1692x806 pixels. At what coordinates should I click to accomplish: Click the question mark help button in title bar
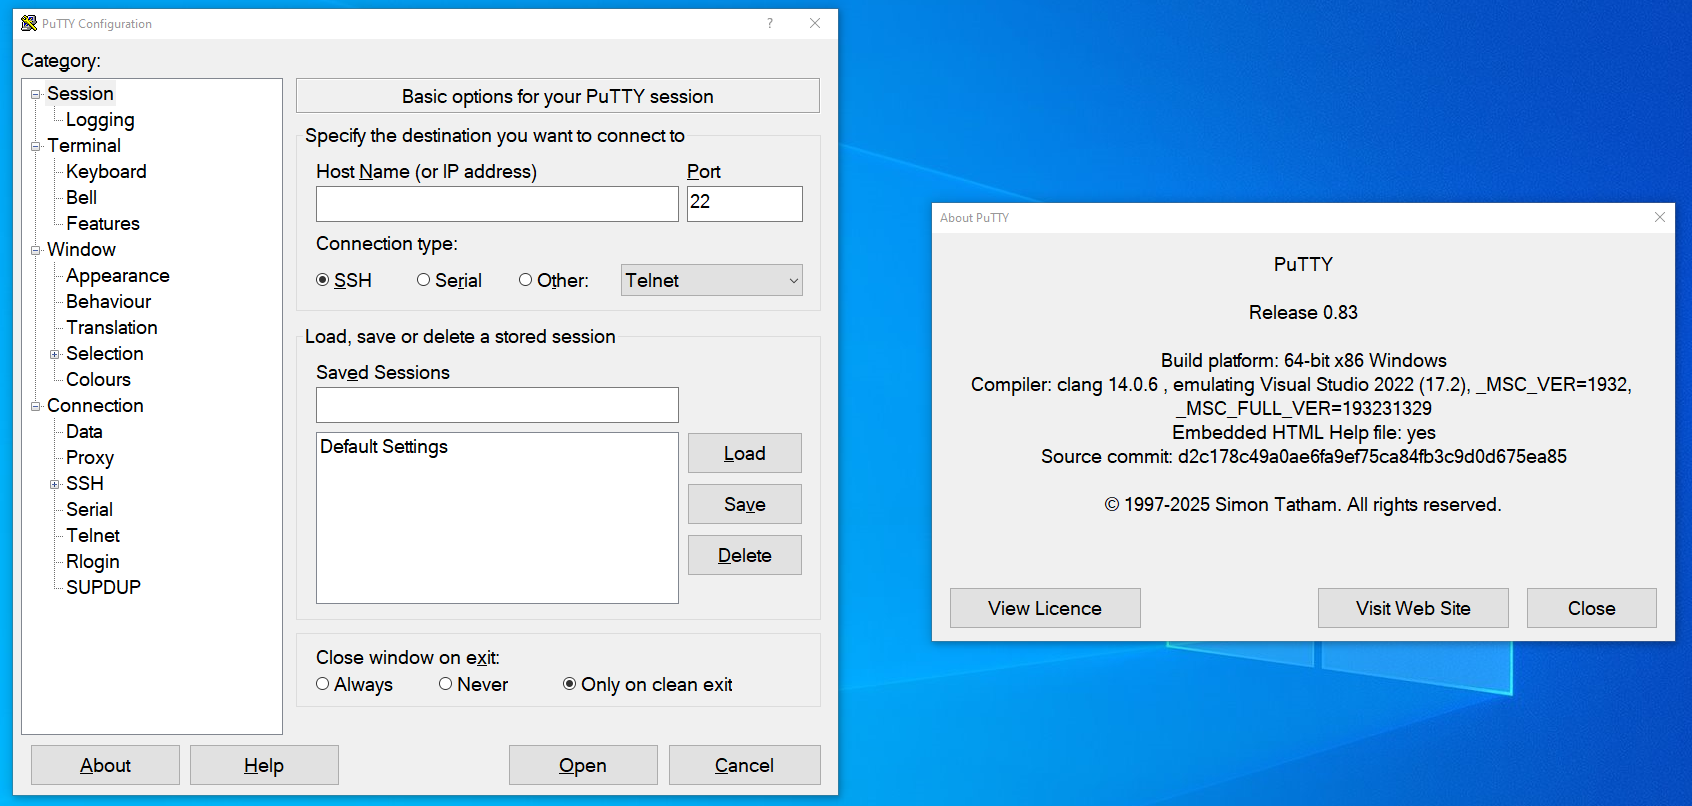coord(770,23)
